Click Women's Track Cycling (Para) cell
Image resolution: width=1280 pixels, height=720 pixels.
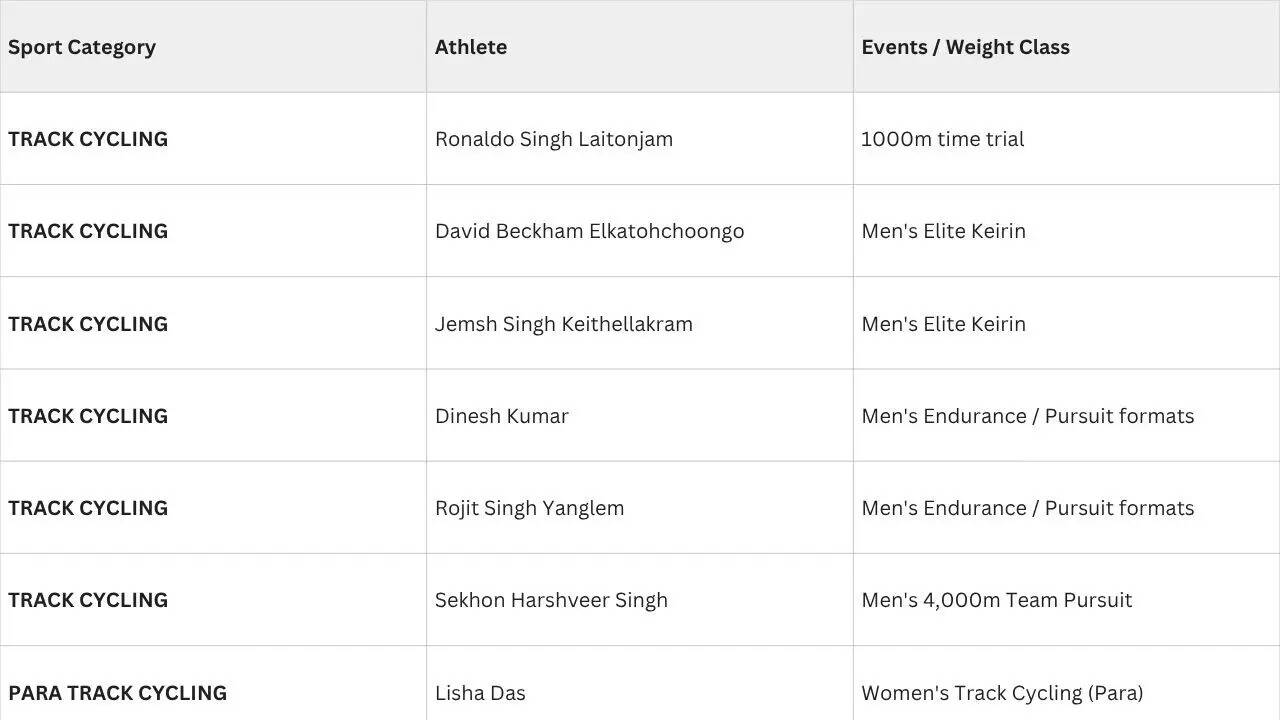tap(1066, 684)
